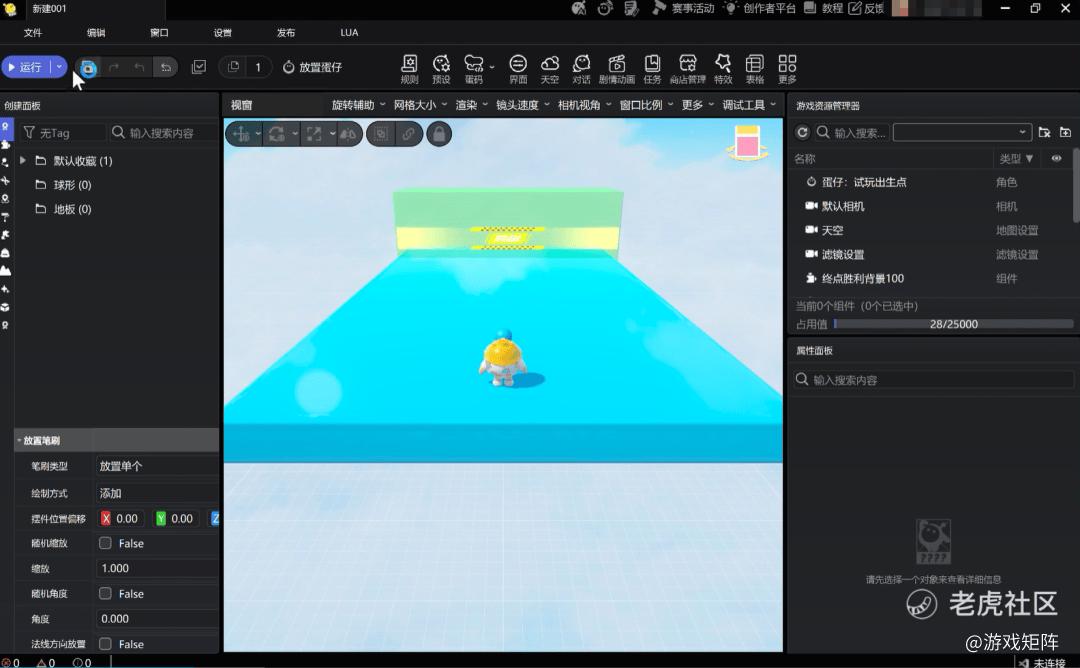Viewport: 1080px width, 668px height.
Task: Open the 发布 menu
Action: pyautogui.click(x=286, y=32)
